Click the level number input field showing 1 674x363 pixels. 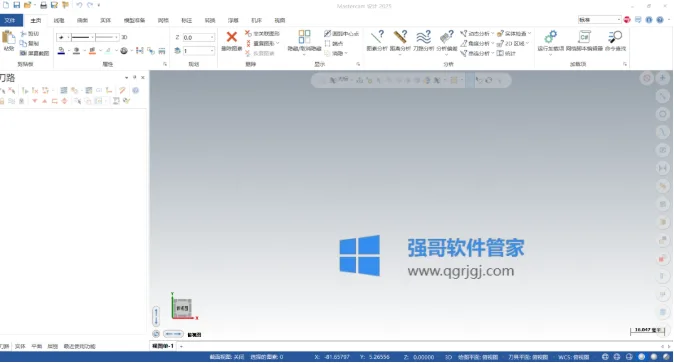(196, 51)
